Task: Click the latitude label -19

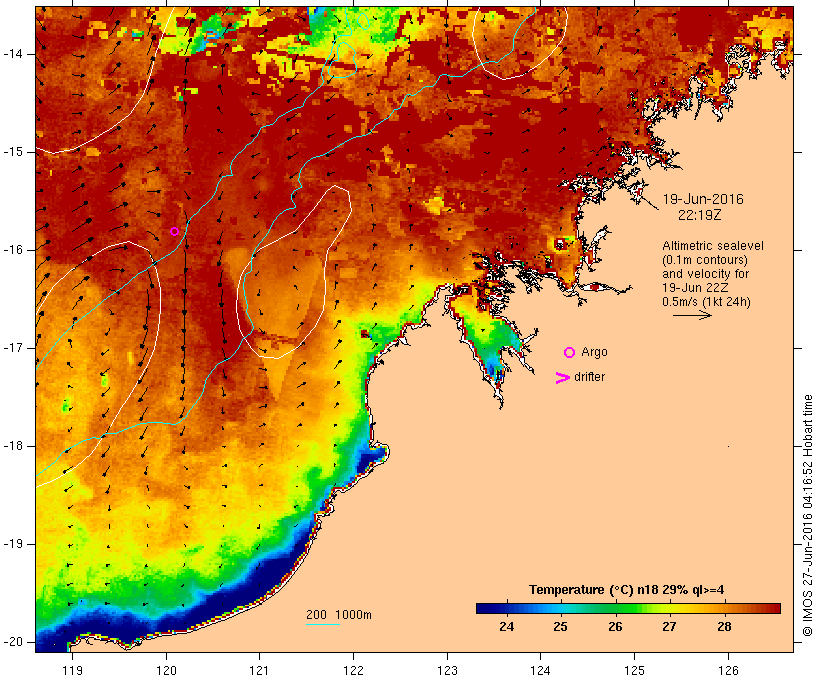Action: (12, 544)
